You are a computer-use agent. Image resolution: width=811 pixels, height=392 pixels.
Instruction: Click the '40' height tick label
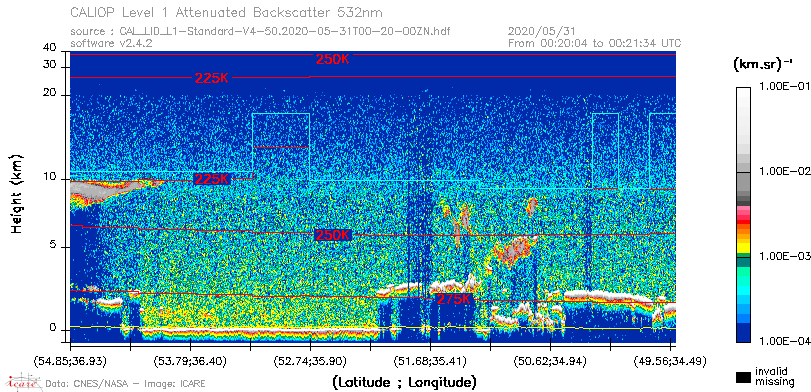click(x=50, y=48)
